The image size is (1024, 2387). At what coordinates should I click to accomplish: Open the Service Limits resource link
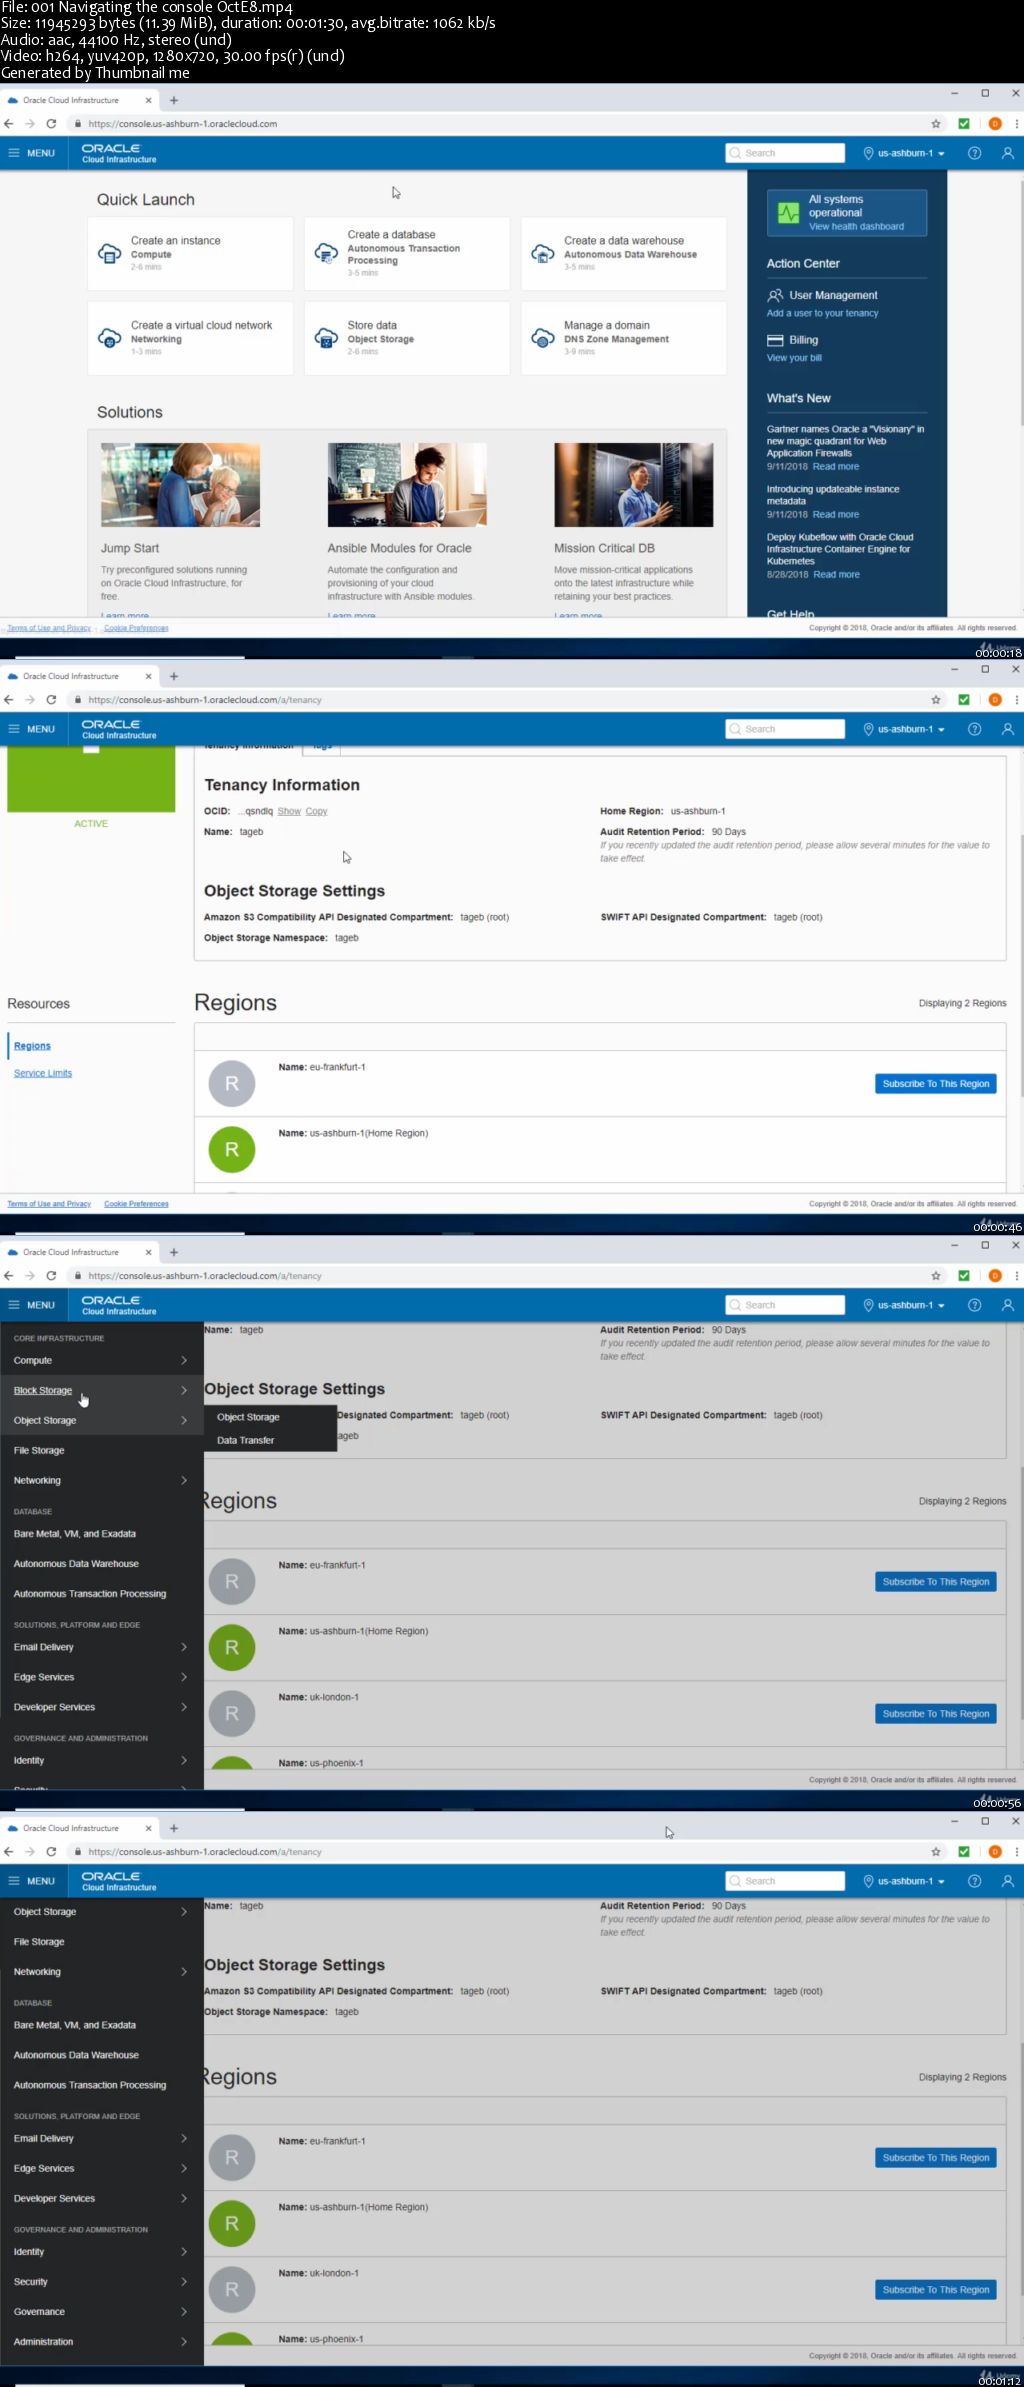coord(43,1073)
